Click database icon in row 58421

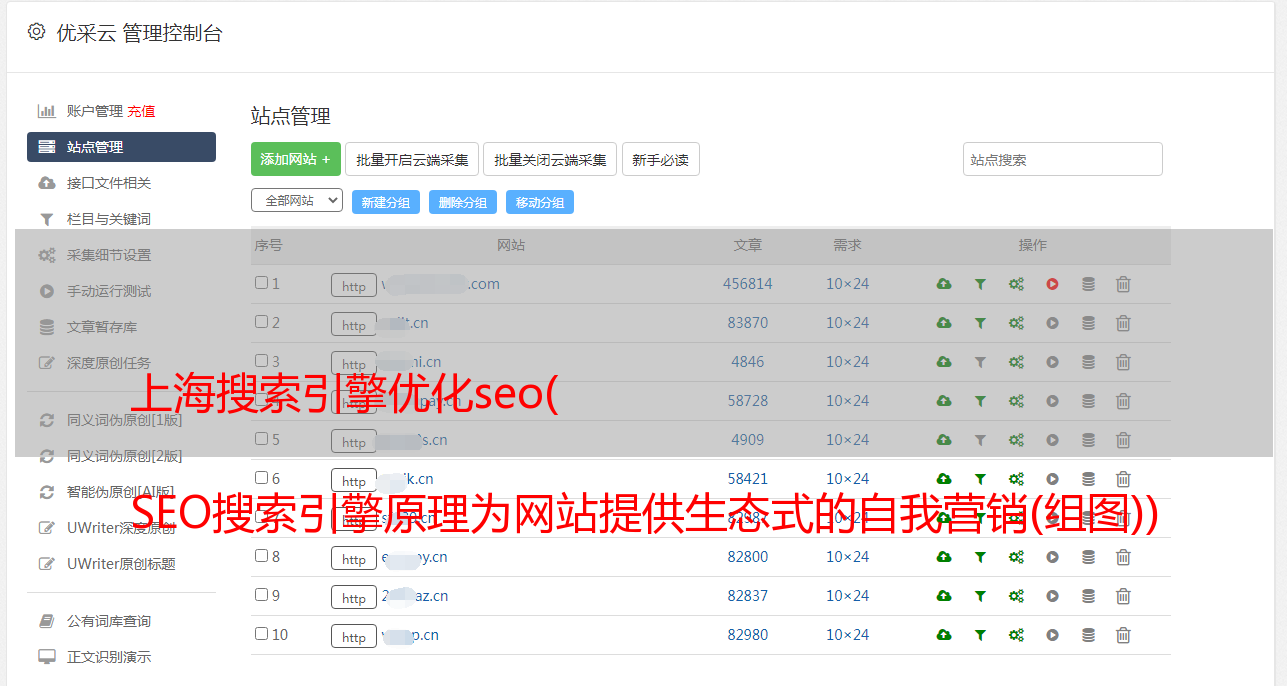point(1088,479)
